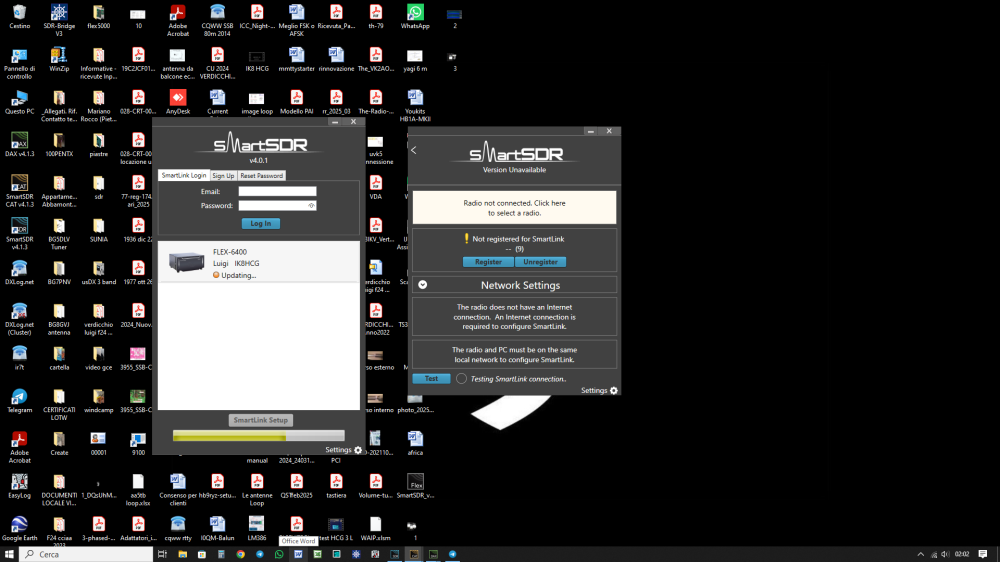Click the SmartLink test status indicator circle
This screenshot has height=562, width=1000.
[x=461, y=378]
